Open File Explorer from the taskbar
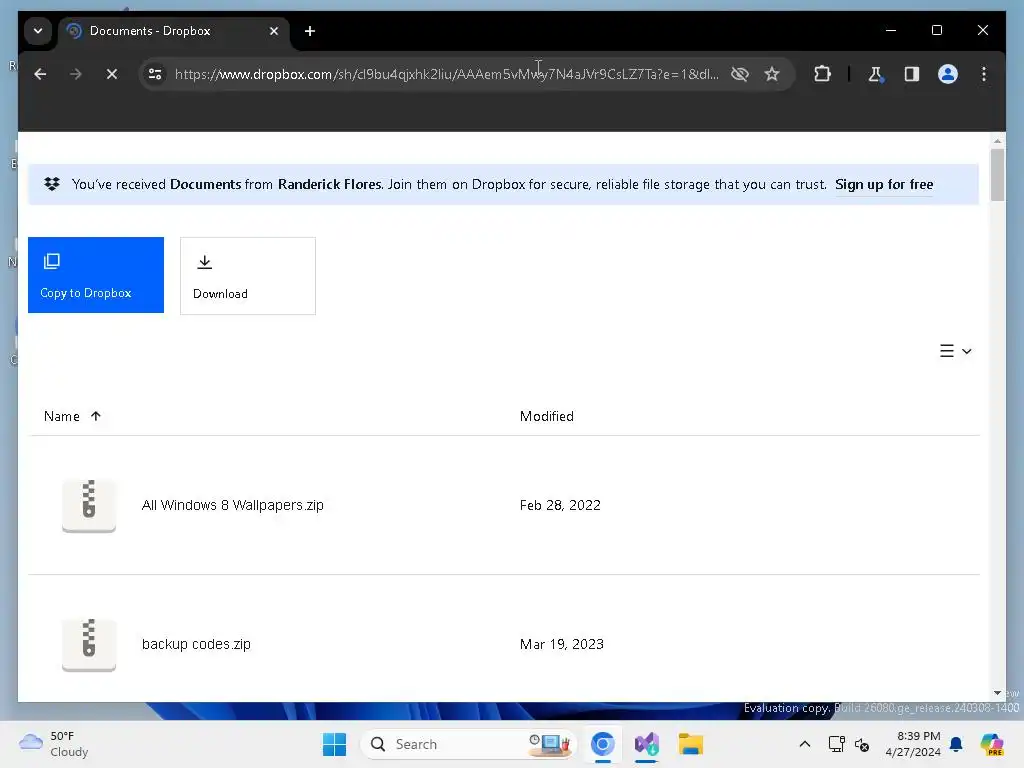 (690, 744)
